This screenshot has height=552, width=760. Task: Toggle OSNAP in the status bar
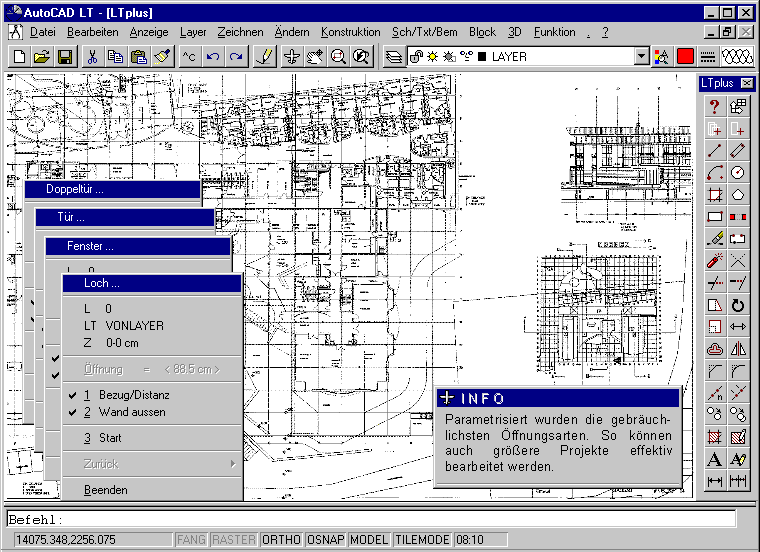(325, 539)
